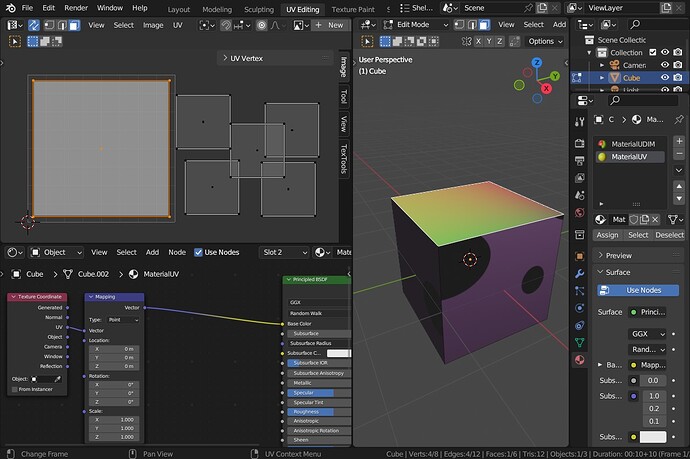
Task: Select face select mode in 3D viewport
Action: [484, 25]
